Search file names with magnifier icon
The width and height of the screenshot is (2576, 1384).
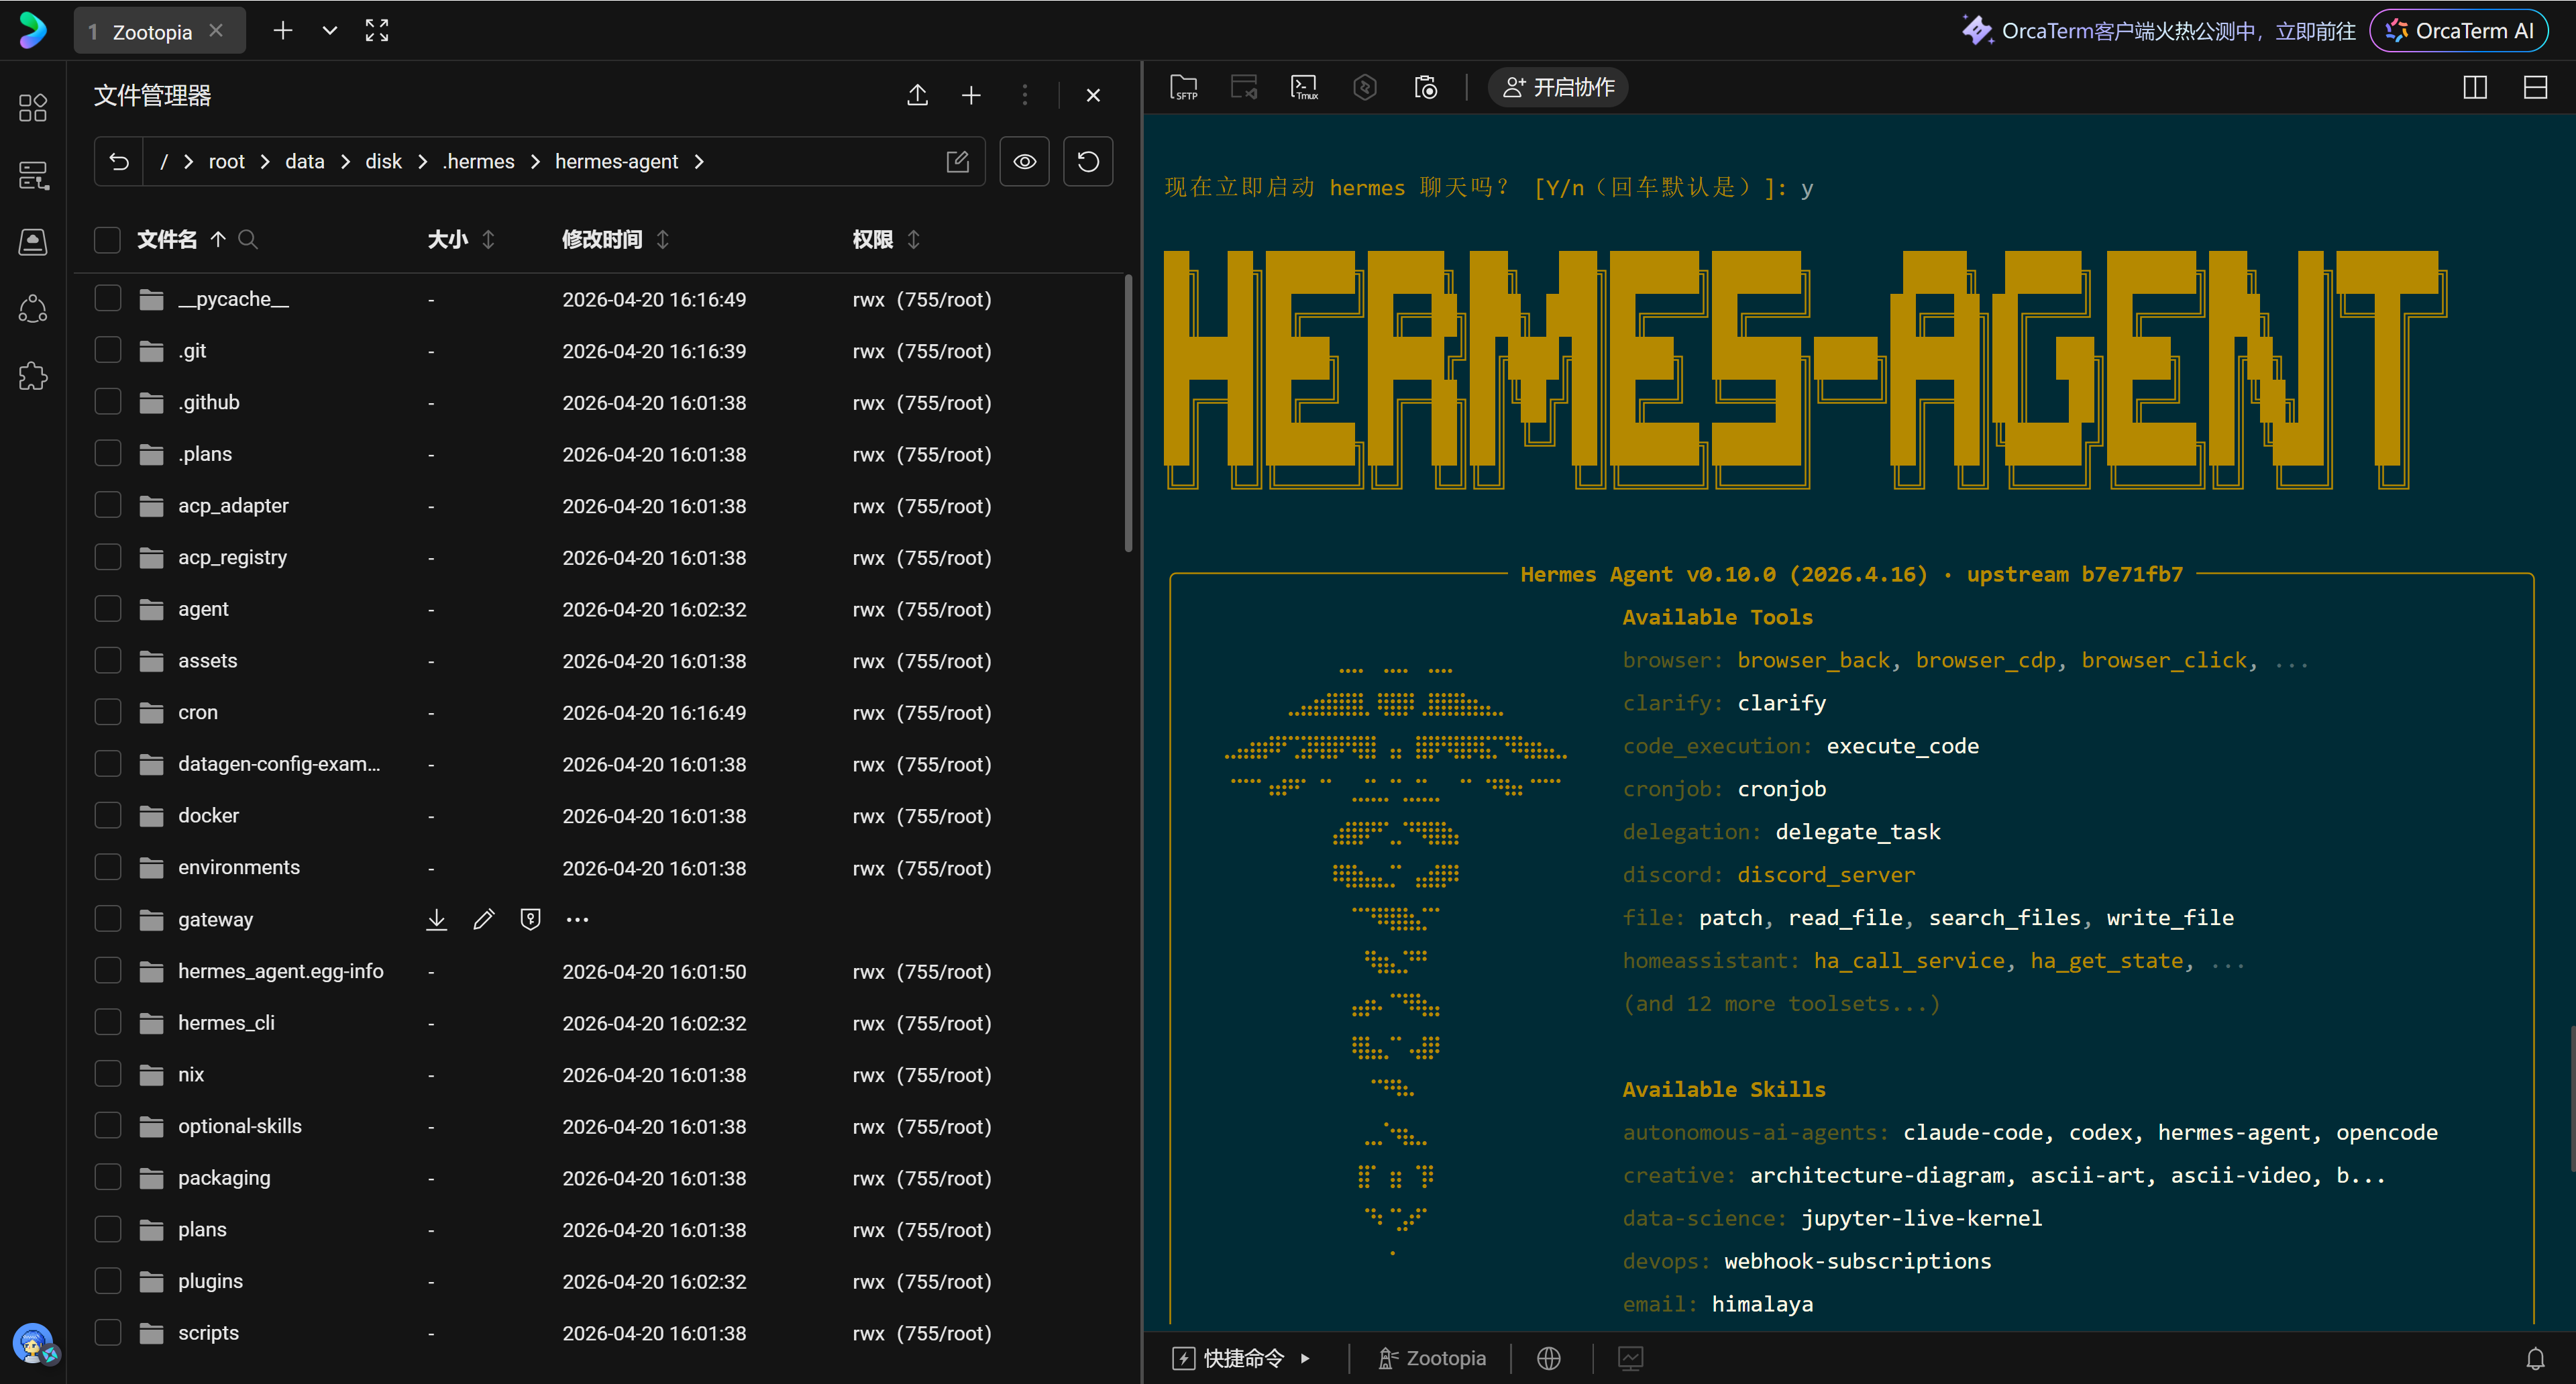point(248,239)
